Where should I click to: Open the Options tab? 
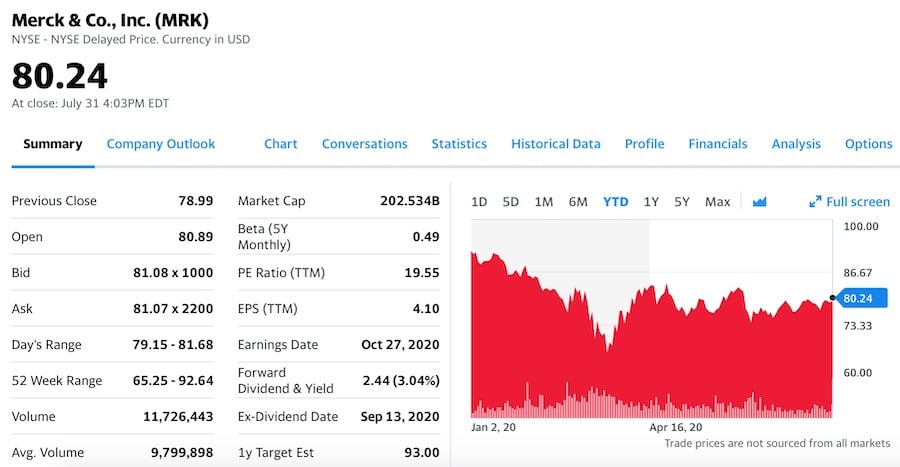tap(868, 144)
